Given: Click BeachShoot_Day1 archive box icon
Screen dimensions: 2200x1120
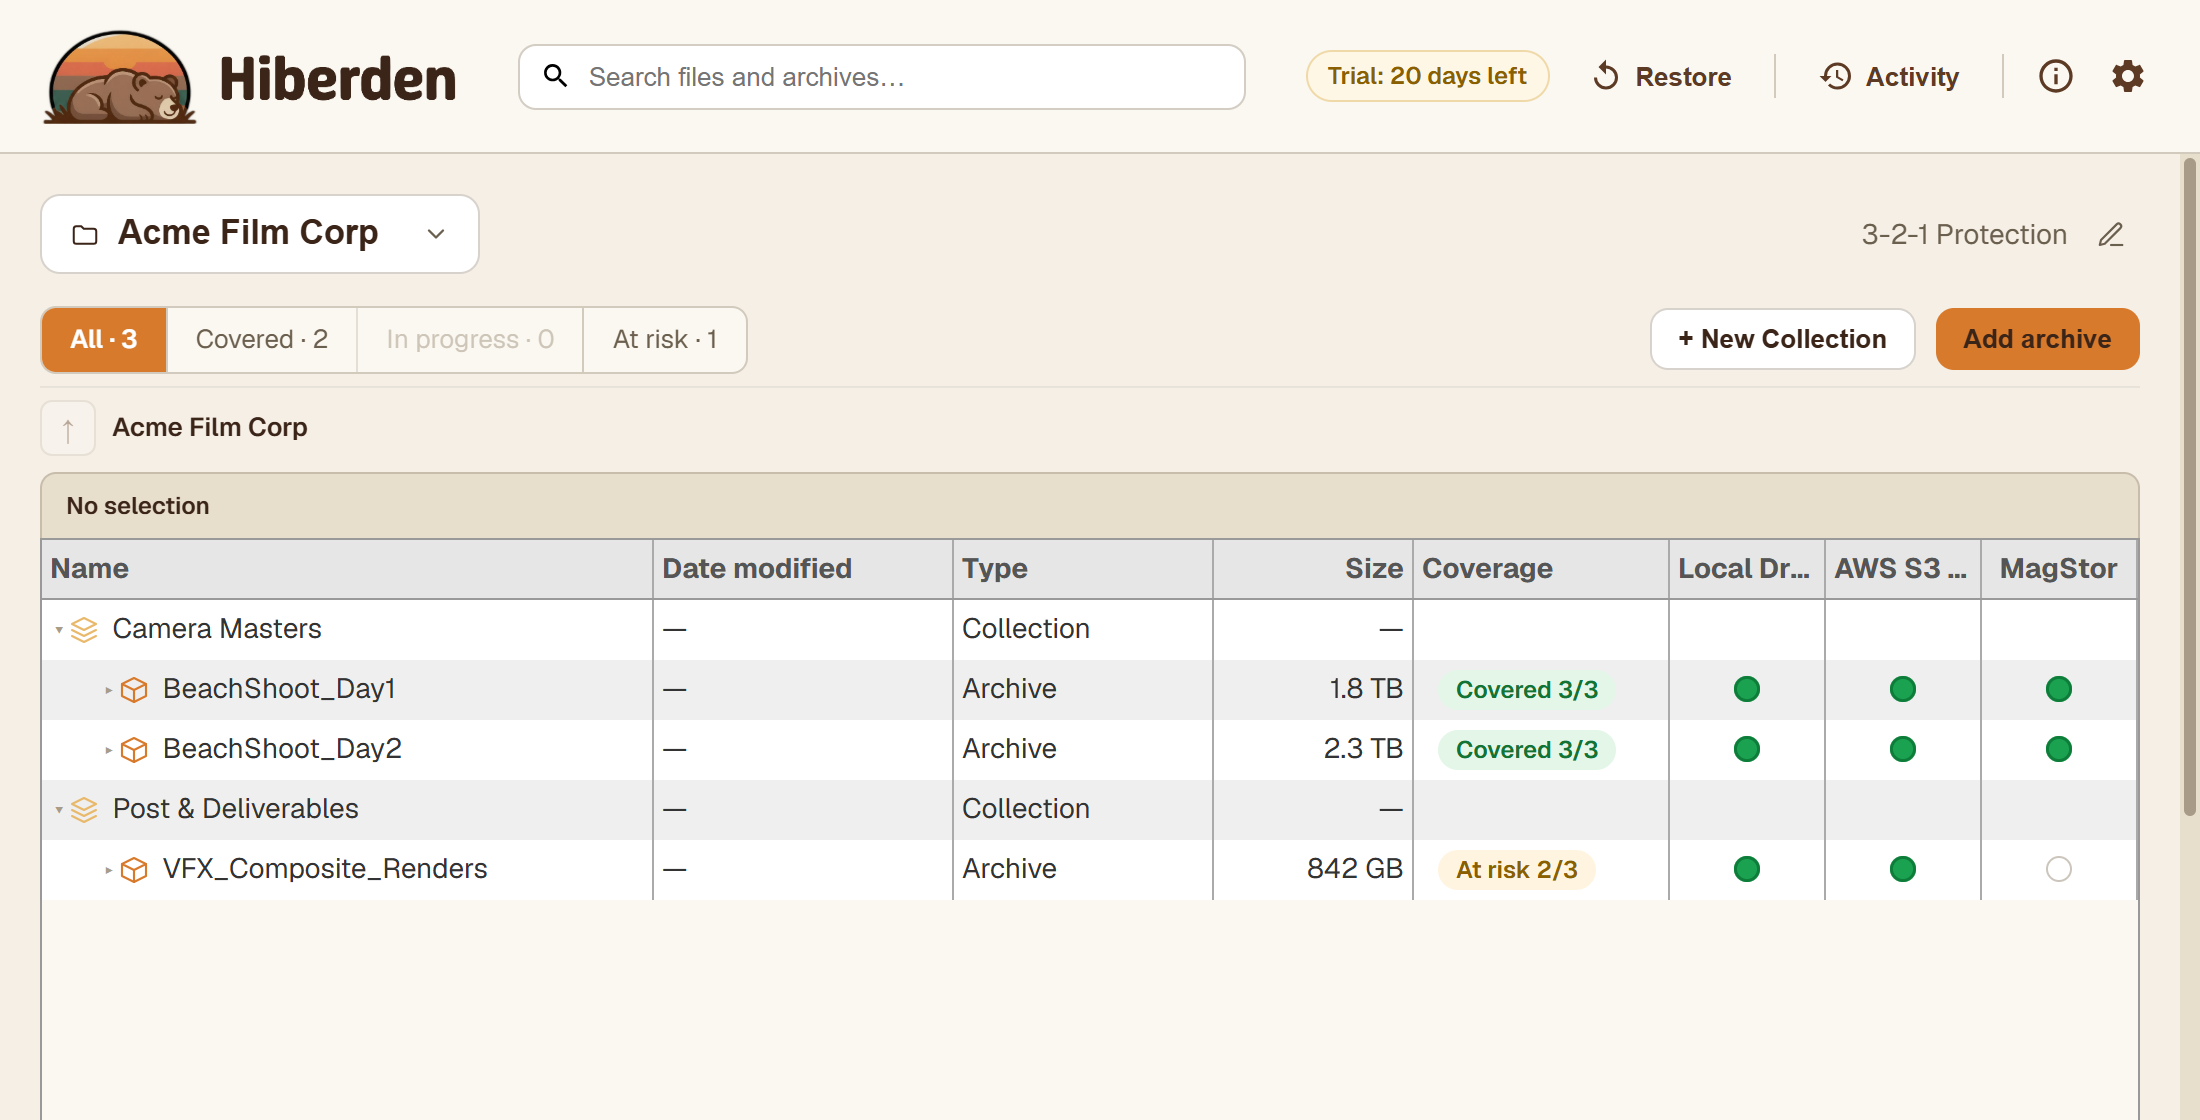Looking at the screenshot, I should (x=134, y=689).
